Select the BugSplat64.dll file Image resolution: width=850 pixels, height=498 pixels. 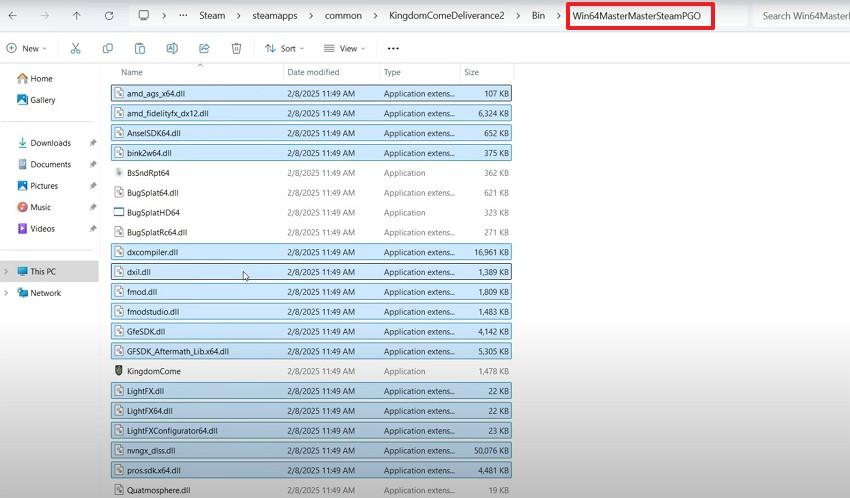point(311,192)
